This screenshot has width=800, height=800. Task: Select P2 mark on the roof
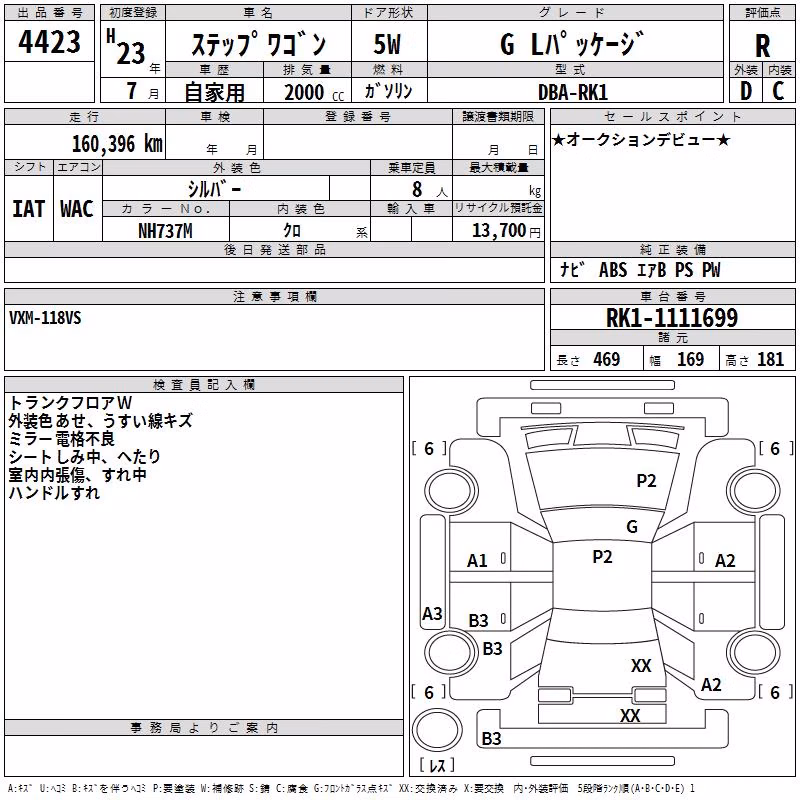click(602, 557)
